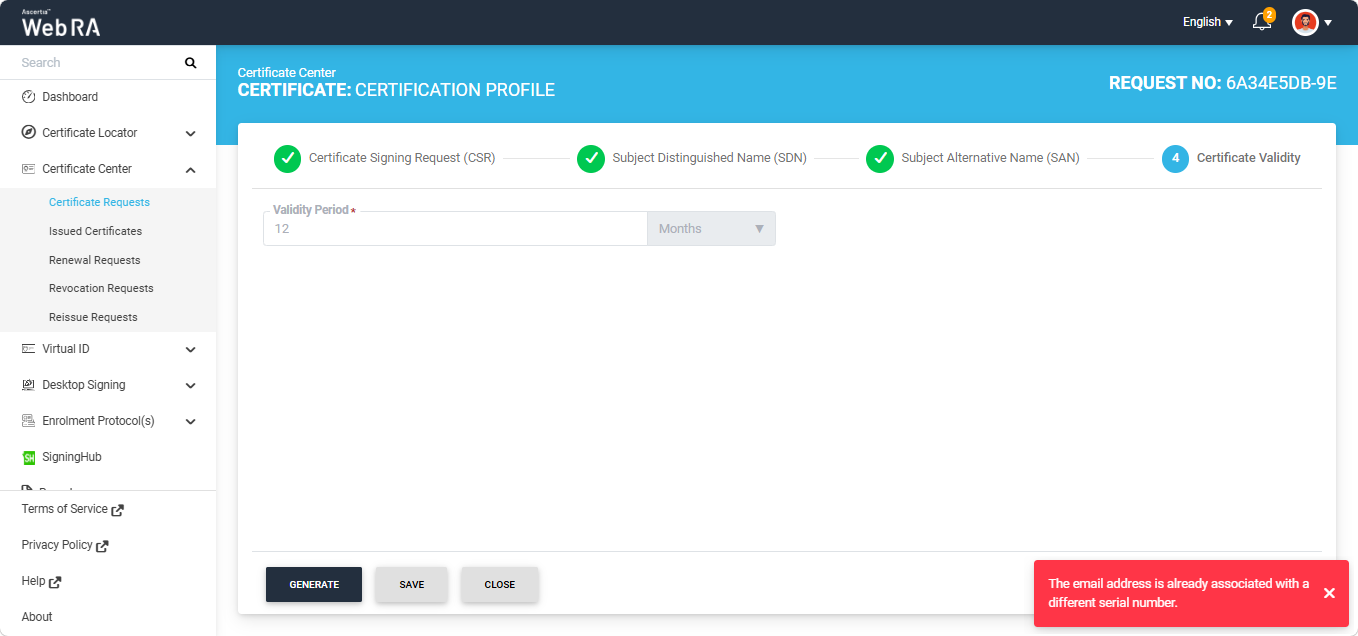
Task: Click the Certificate Locator compass icon
Action: coord(29,133)
